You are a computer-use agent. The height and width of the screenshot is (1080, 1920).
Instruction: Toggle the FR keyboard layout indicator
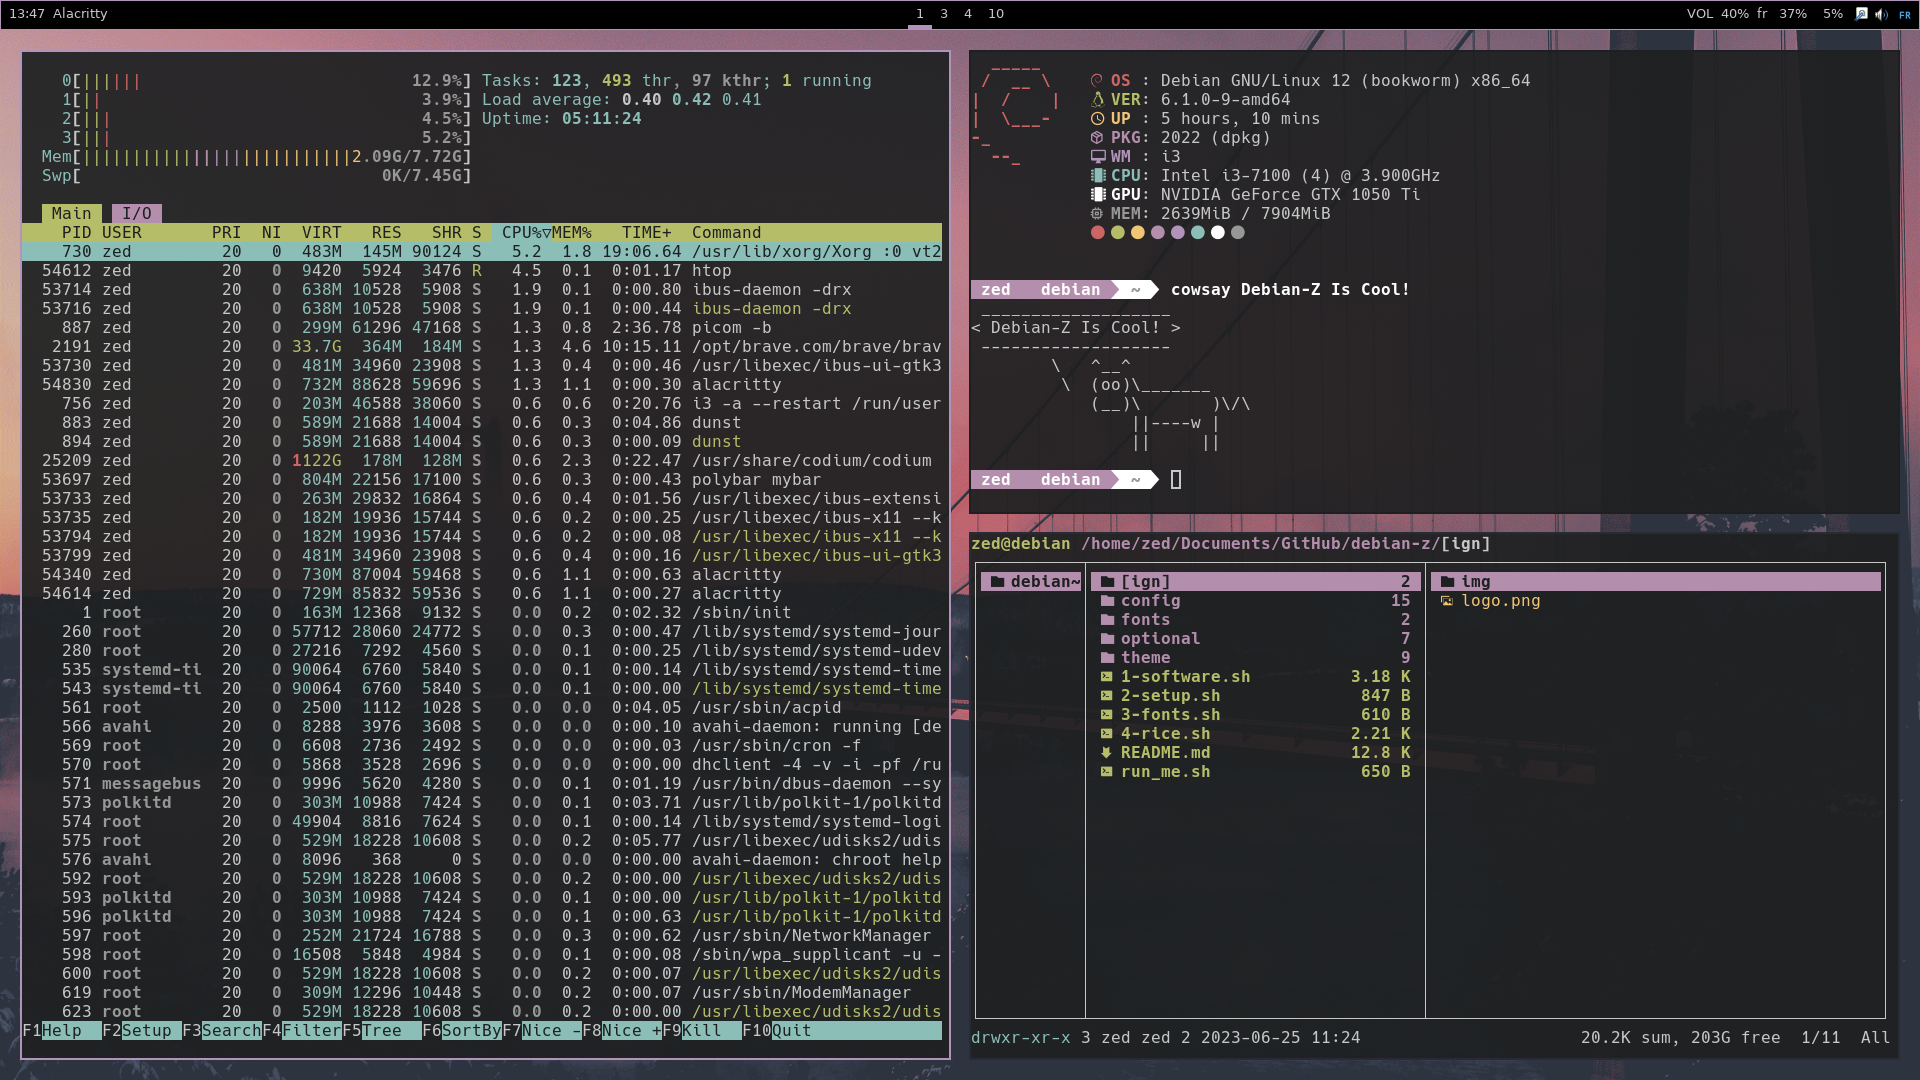[x=1905, y=14]
